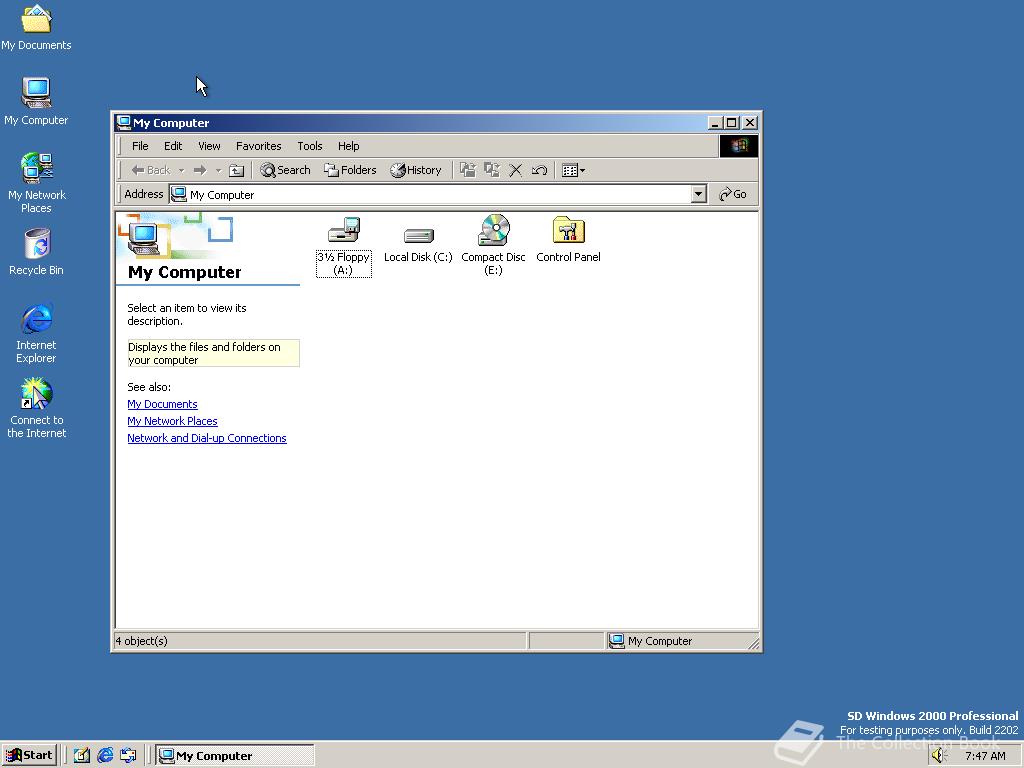Click the My Computer title bar icon
This screenshot has height=768, width=1024.
point(123,123)
